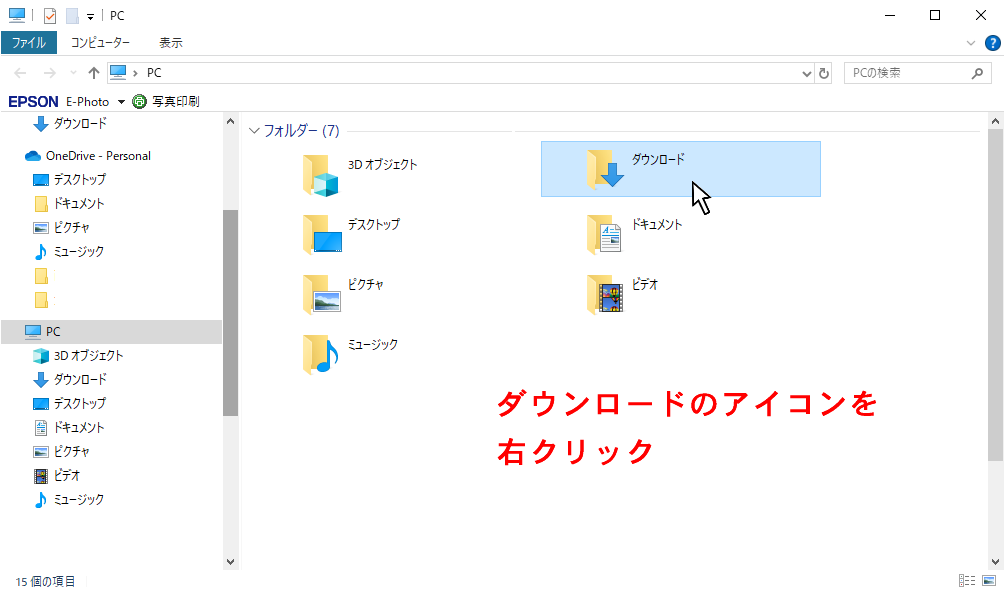Click the main pane scroll down arrow
The width and height of the screenshot is (1005, 594).
coord(995,562)
